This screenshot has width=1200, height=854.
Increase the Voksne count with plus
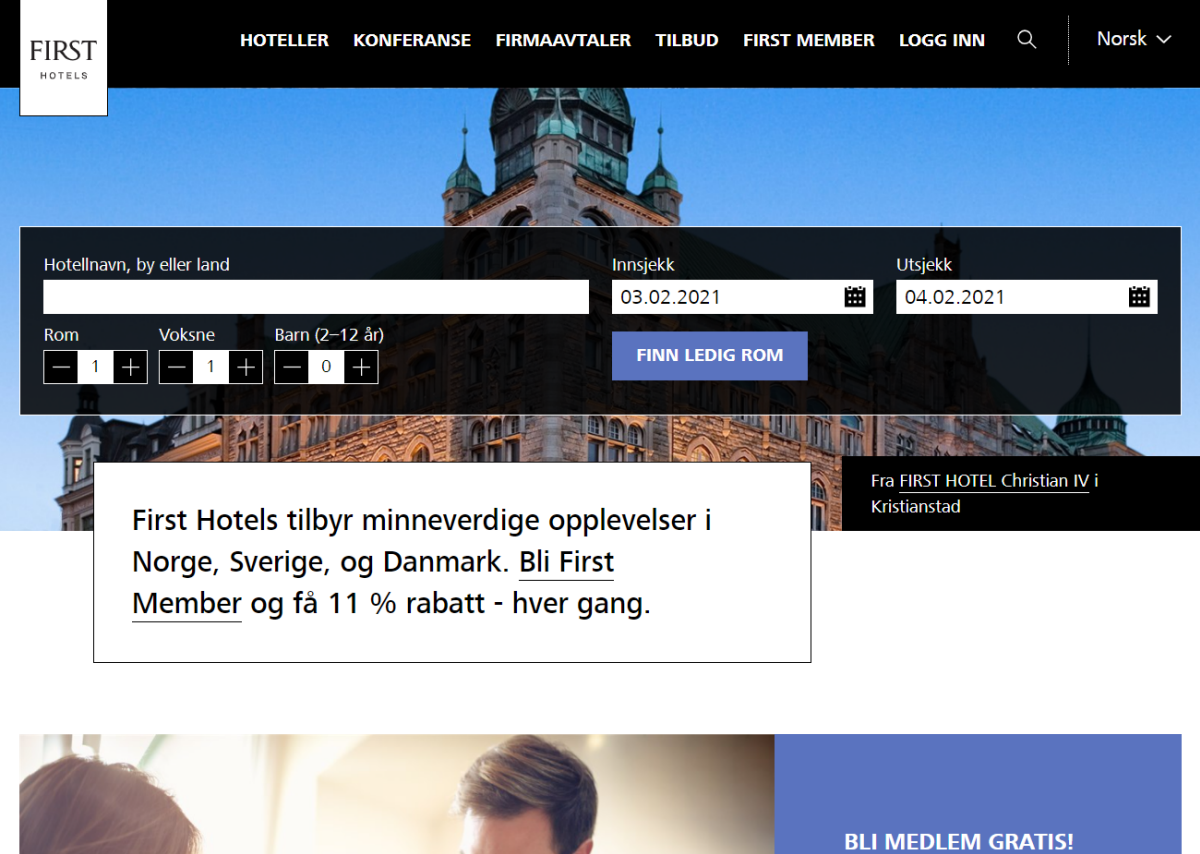pos(245,367)
